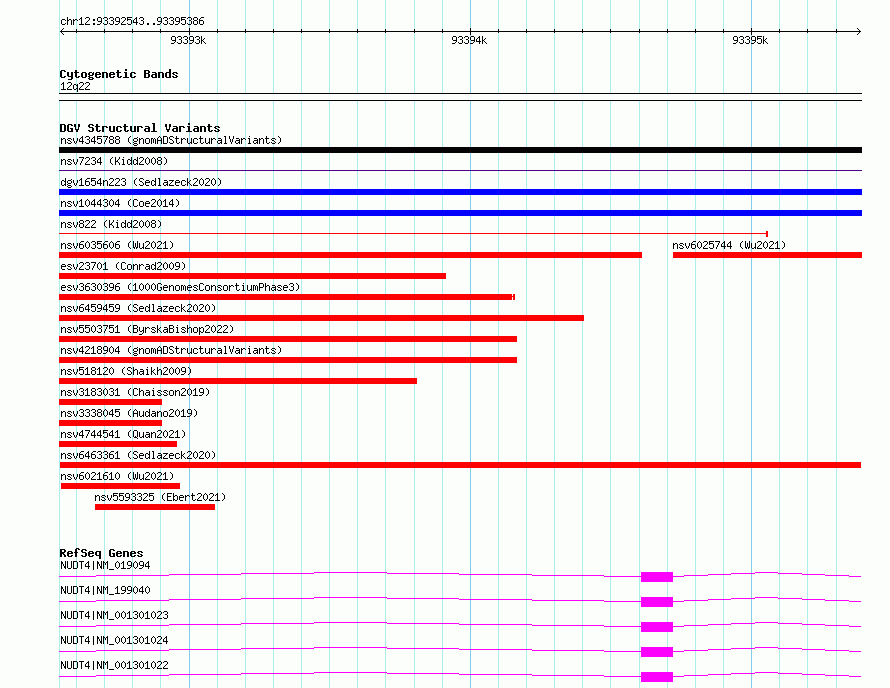890x688 pixels.
Task: Open nsv822 (Kidd2008) label
Action: click(x=111, y=224)
